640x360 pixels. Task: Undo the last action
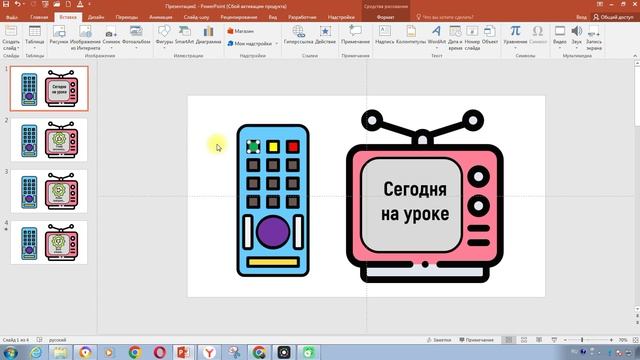[x=17, y=4]
